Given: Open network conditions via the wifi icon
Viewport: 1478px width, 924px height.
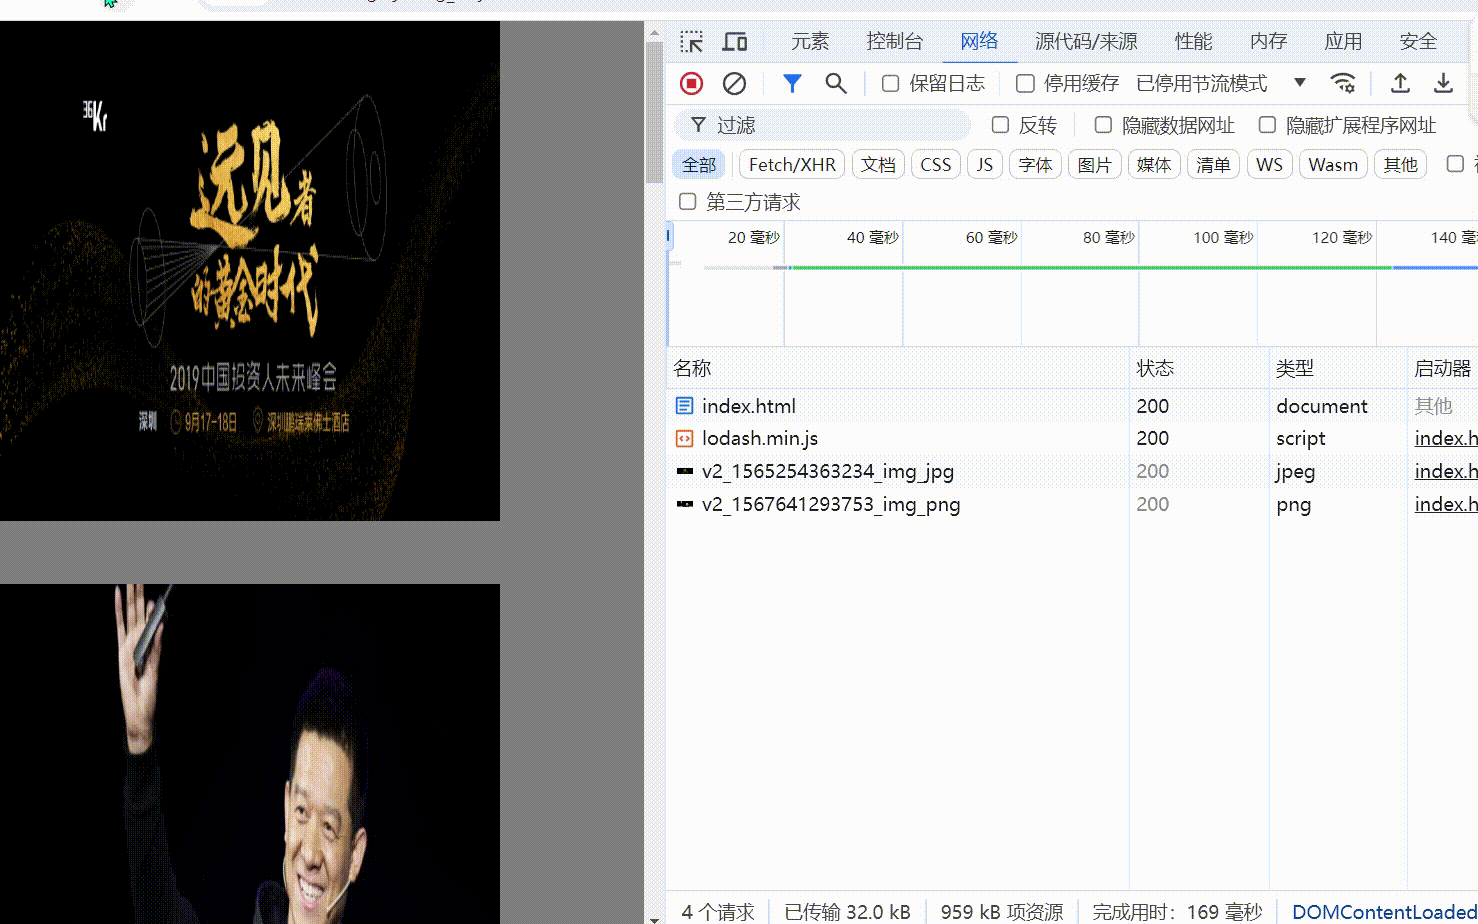Looking at the screenshot, I should click(x=1343, y=83).
